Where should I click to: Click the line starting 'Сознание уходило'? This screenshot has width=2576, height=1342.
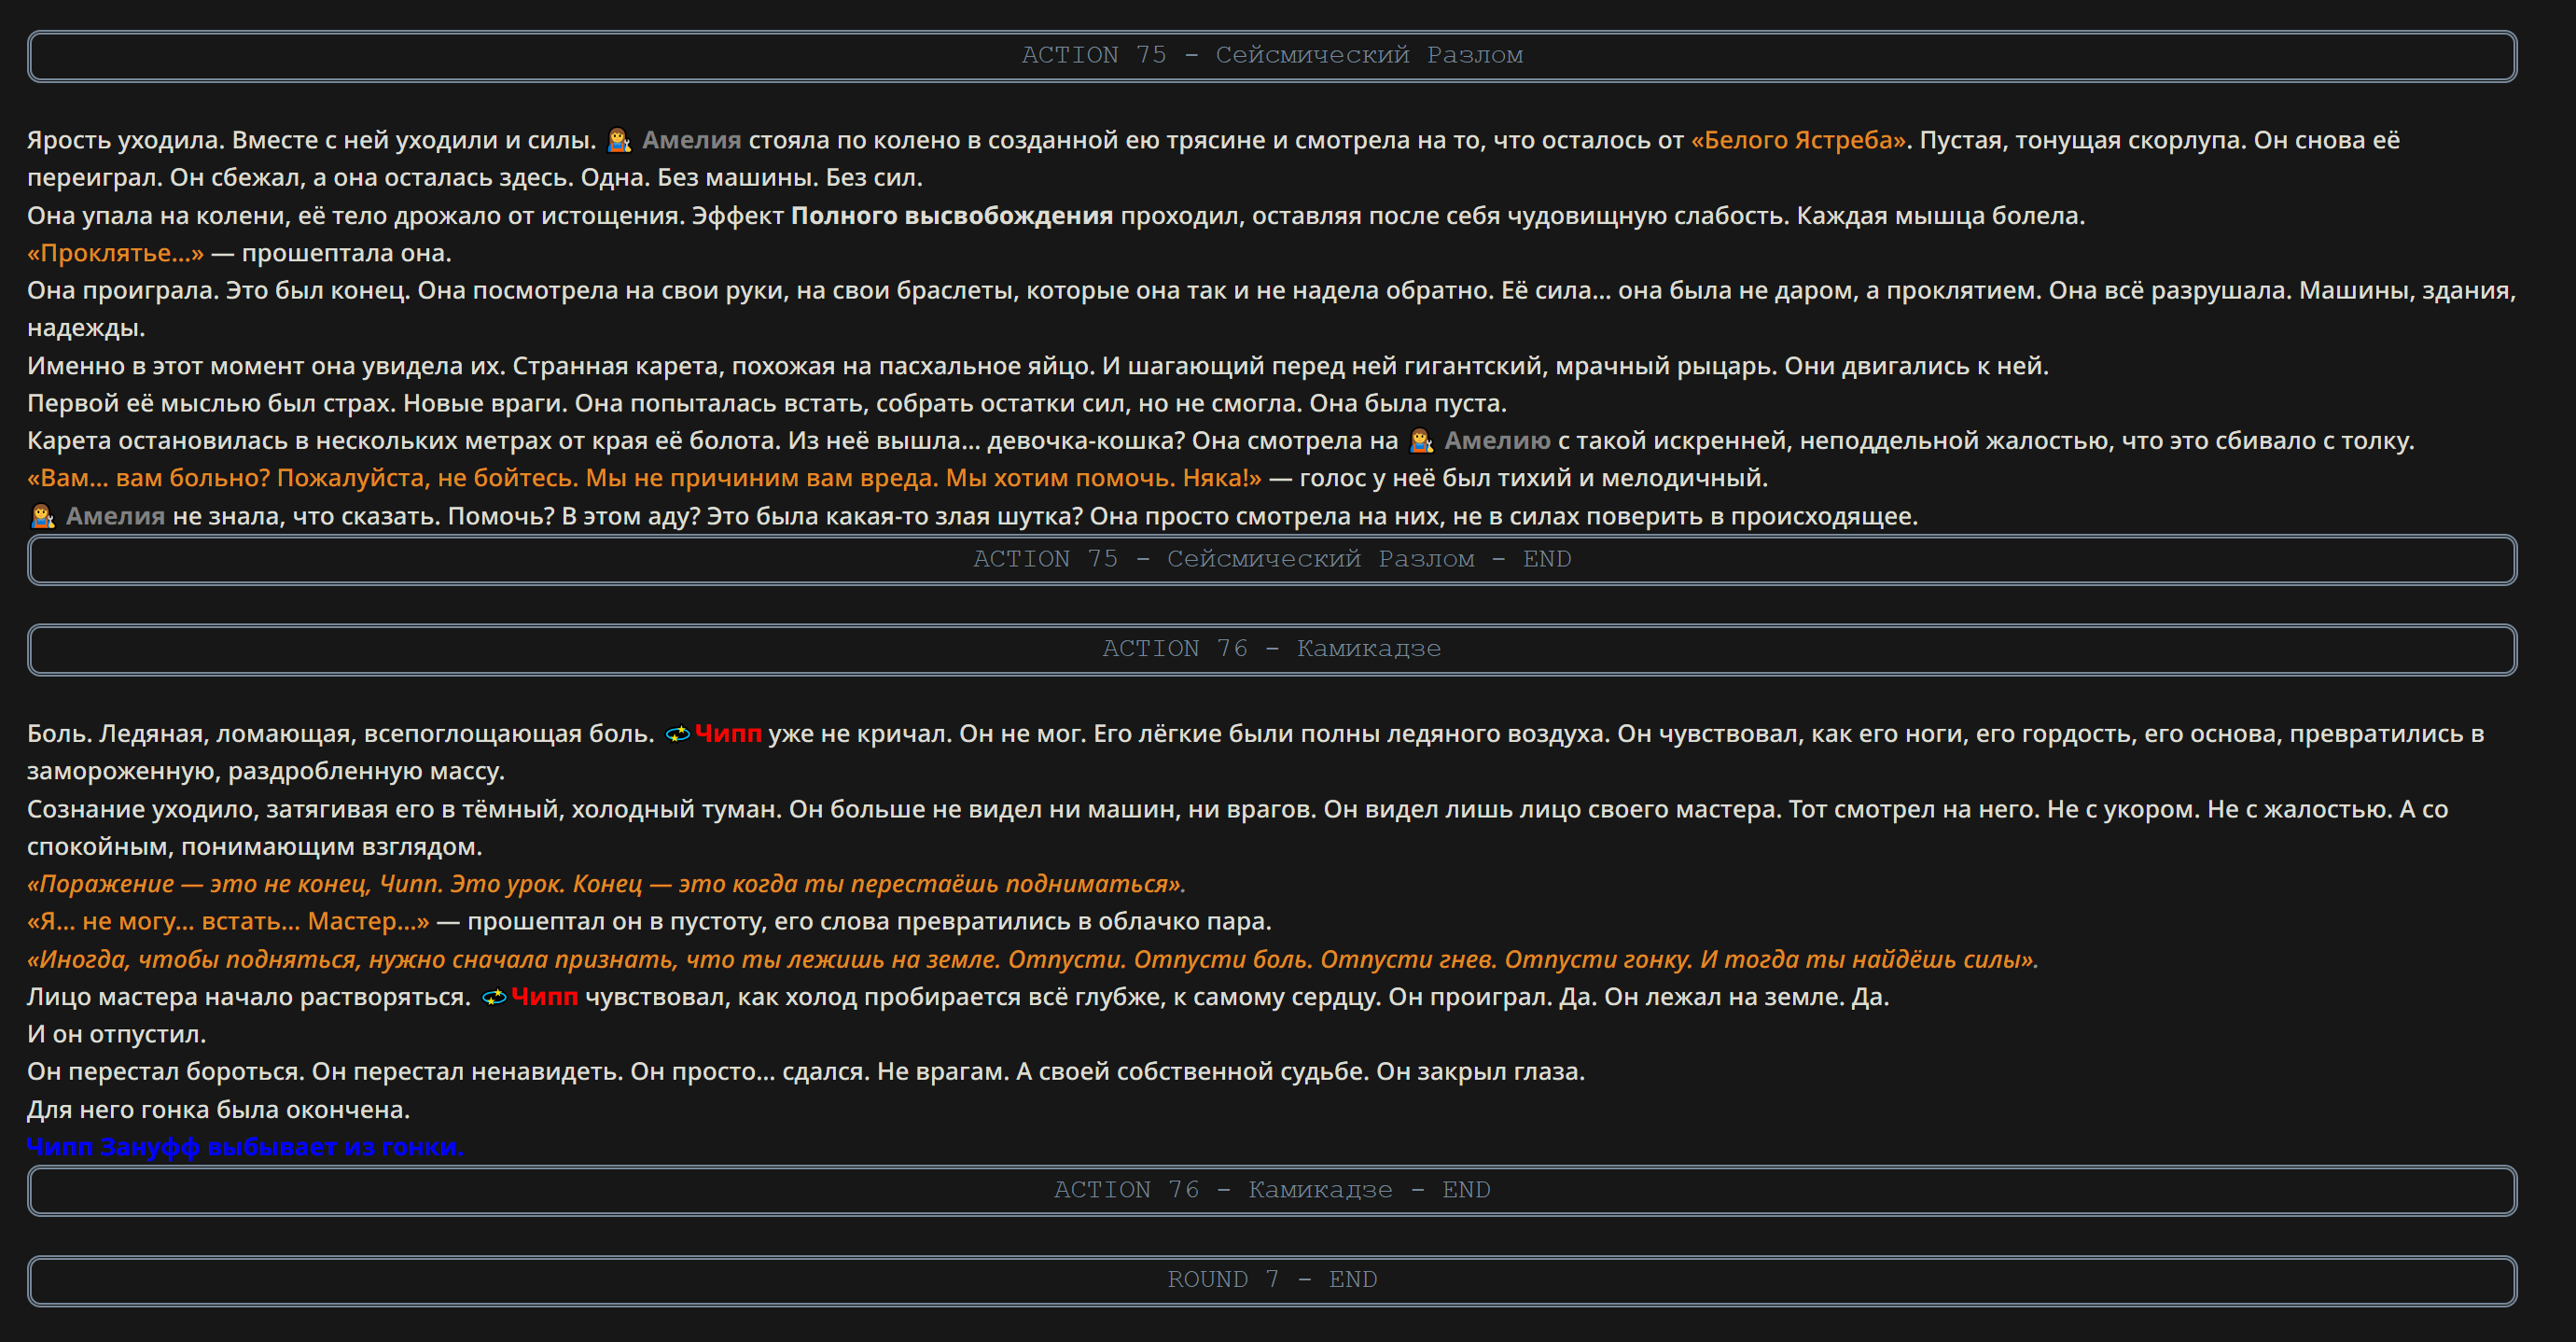(1237, 828)
